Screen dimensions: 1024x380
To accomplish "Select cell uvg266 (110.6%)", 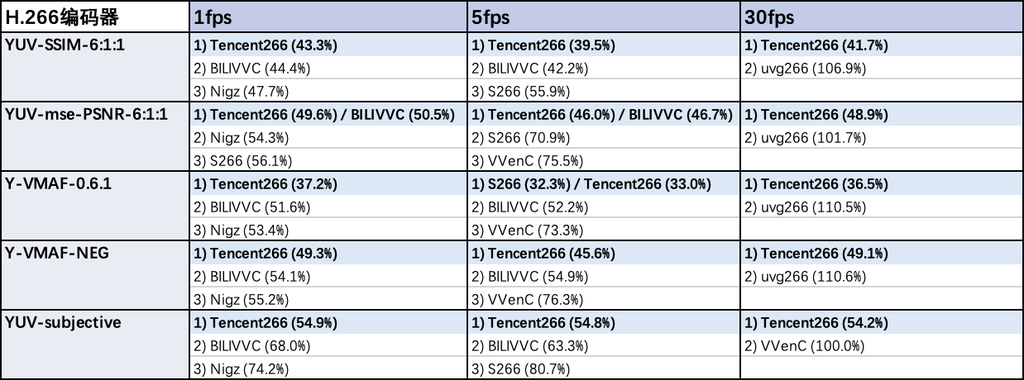I will coord(882,277).
